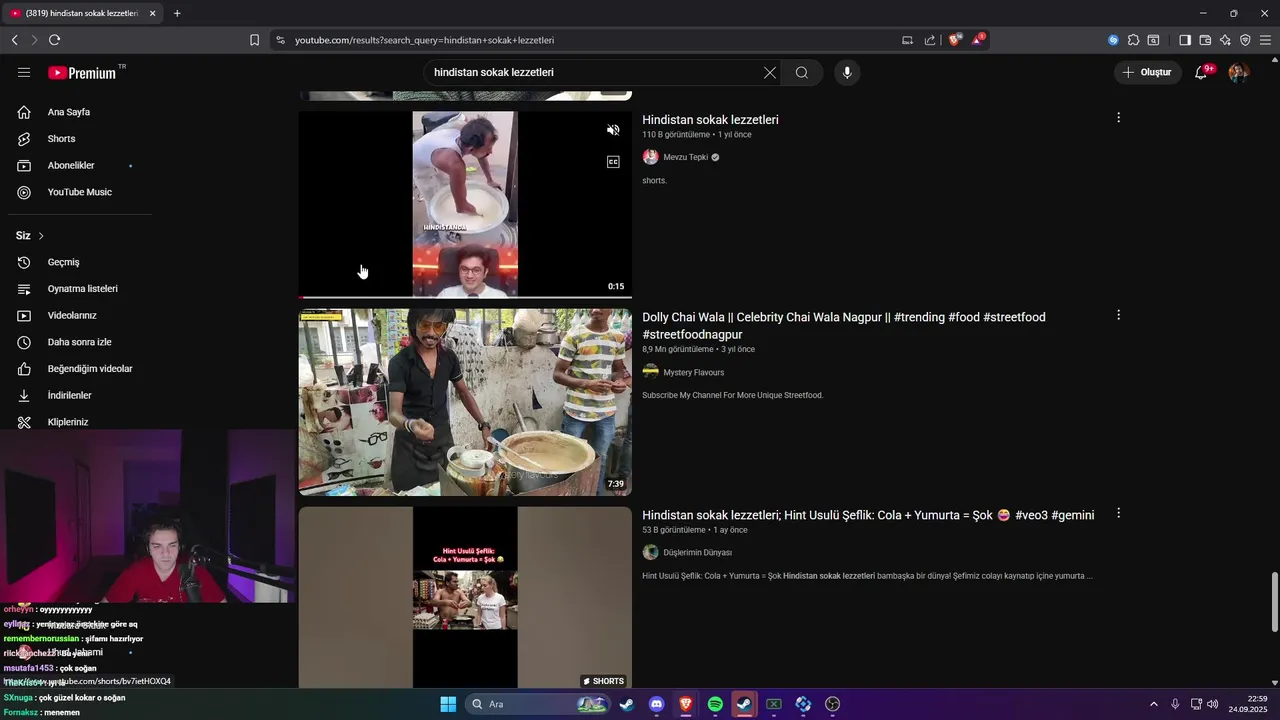This screenshot has height=720, width=1280.
Task: Open the taskbar volume speaker icon
Action: pyautogui.click(x=1213, y=704)
